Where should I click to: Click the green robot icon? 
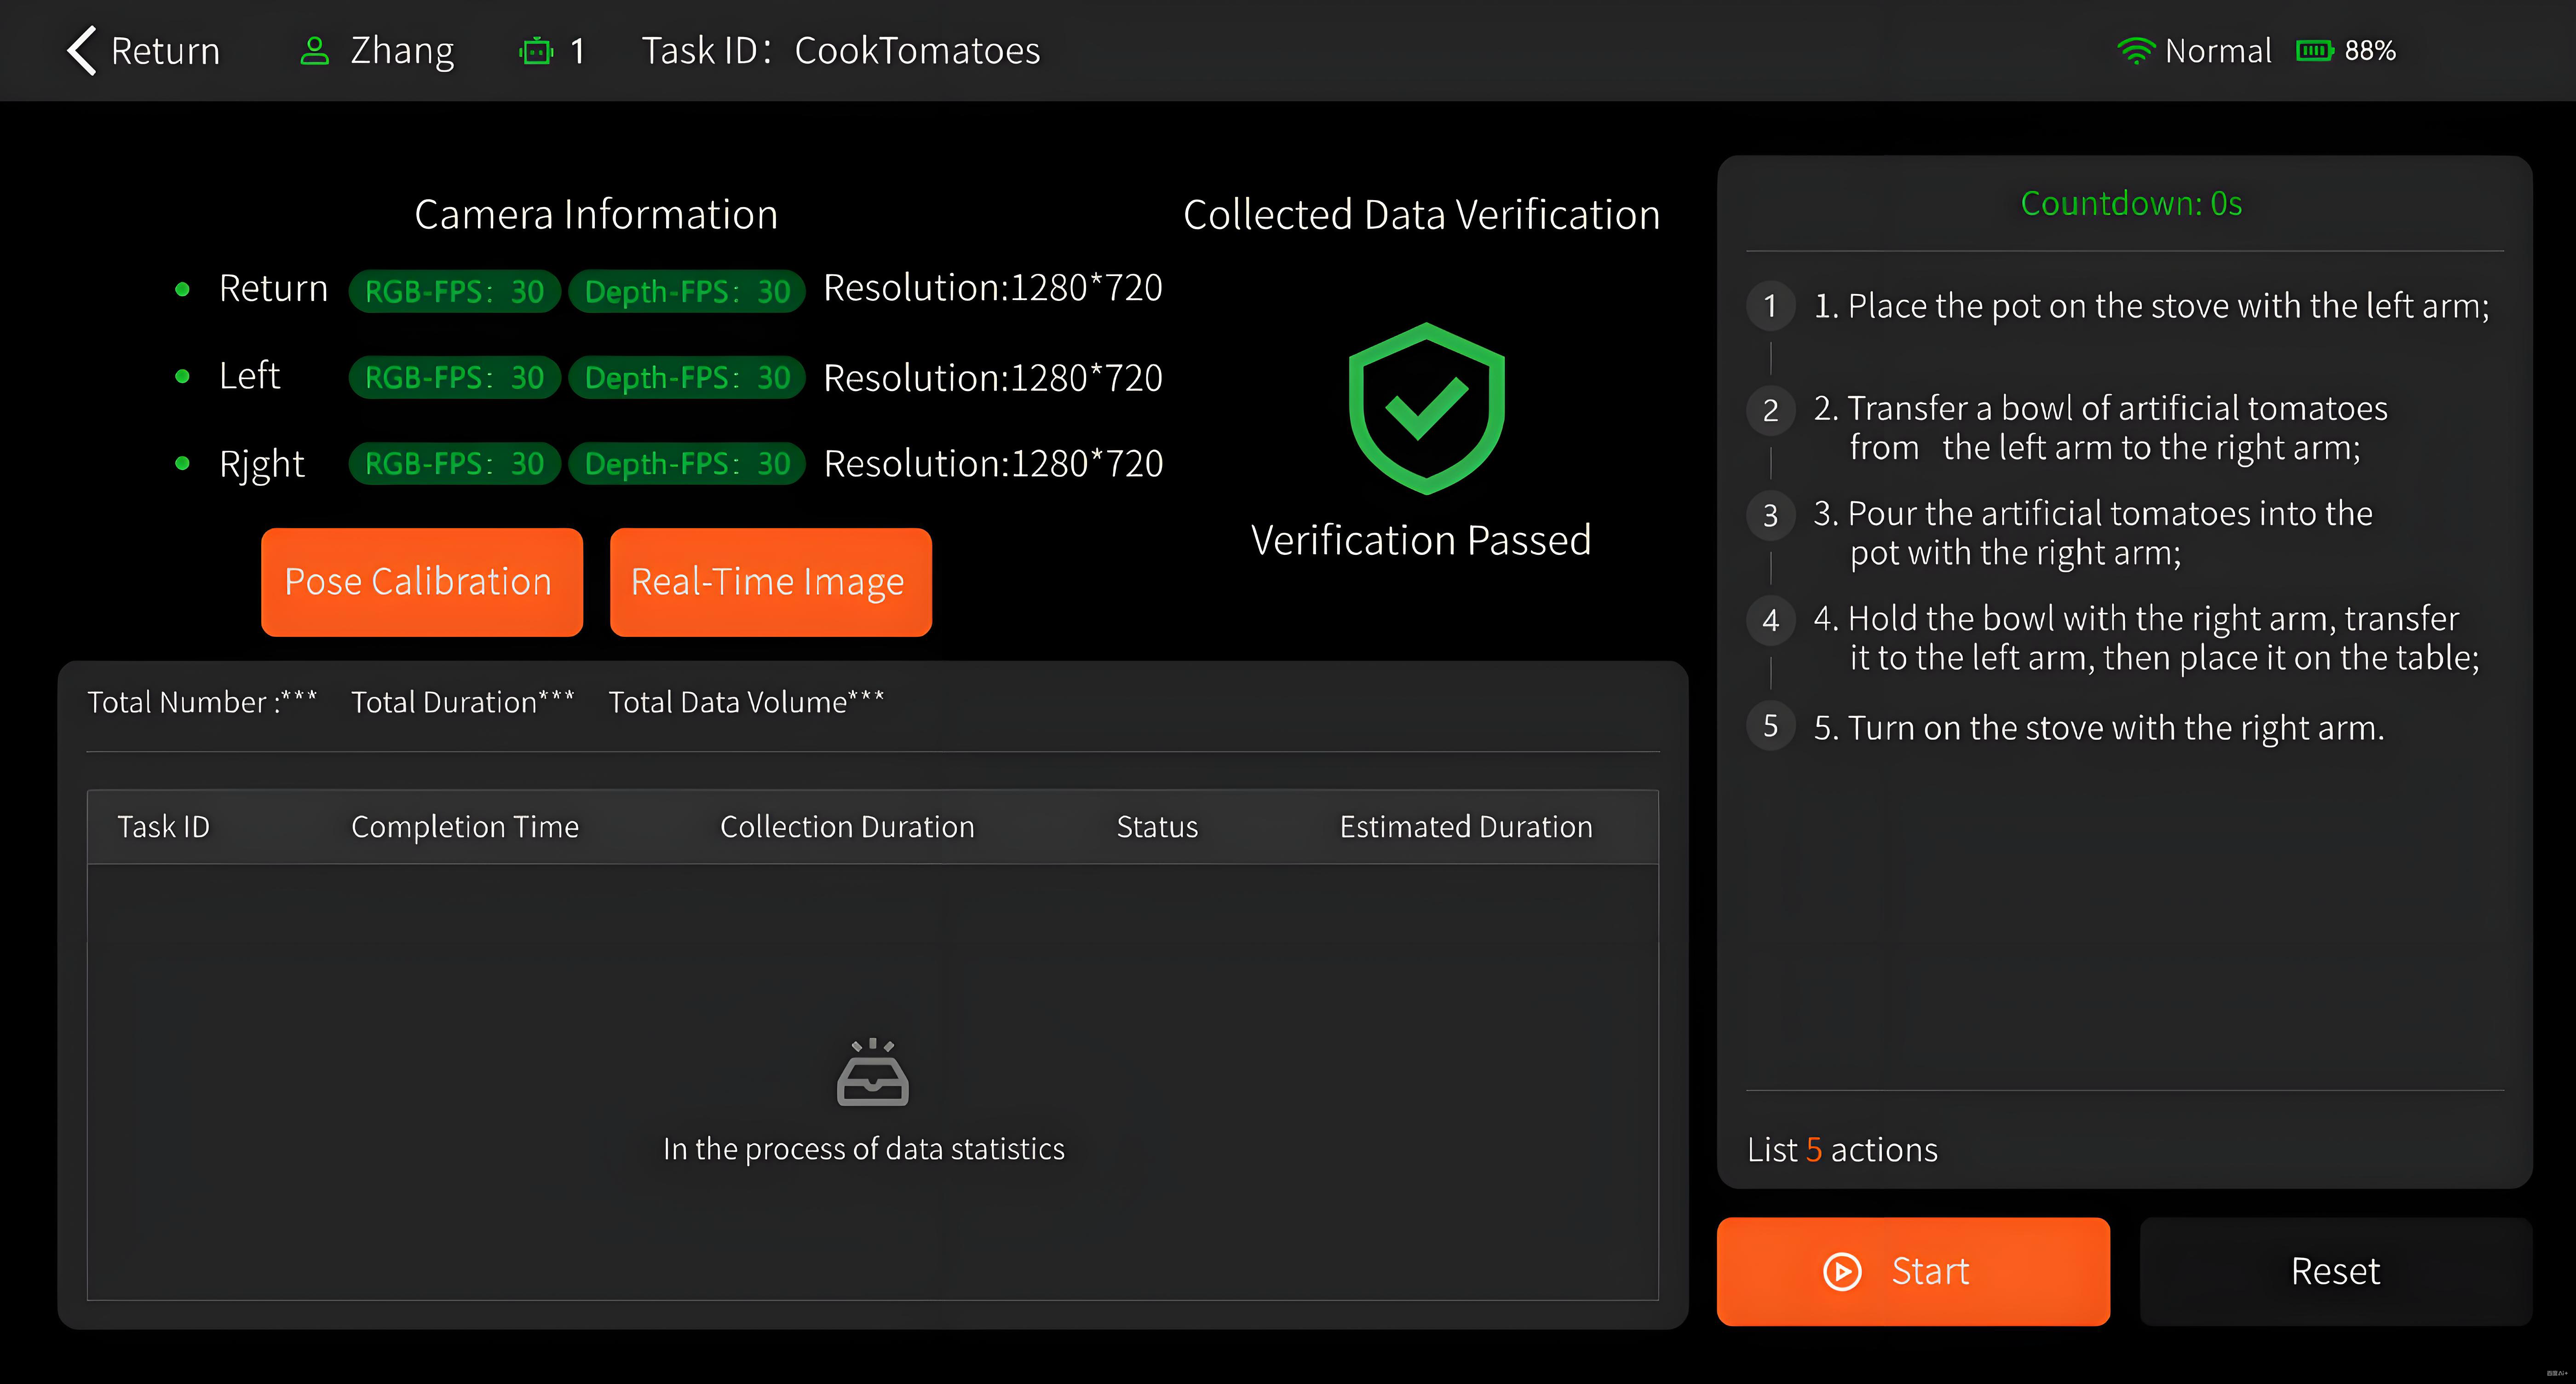537,51
